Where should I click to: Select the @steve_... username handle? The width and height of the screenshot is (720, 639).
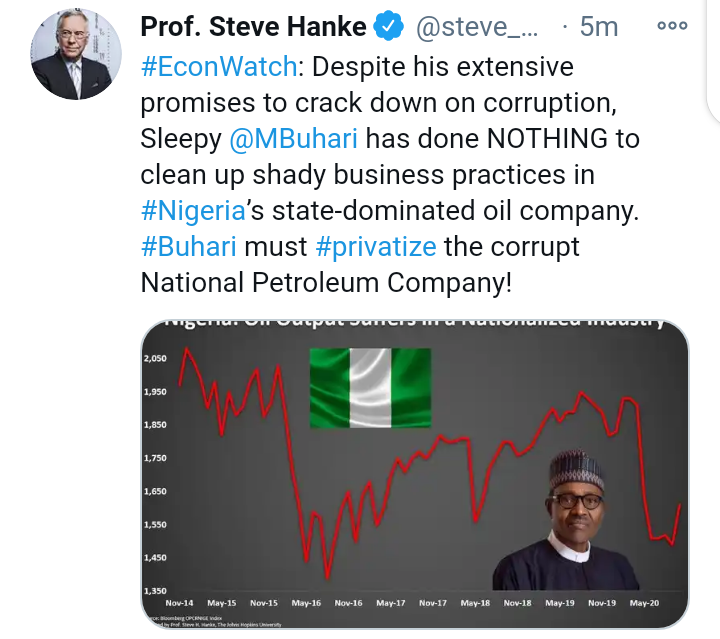tap(477, 27)
